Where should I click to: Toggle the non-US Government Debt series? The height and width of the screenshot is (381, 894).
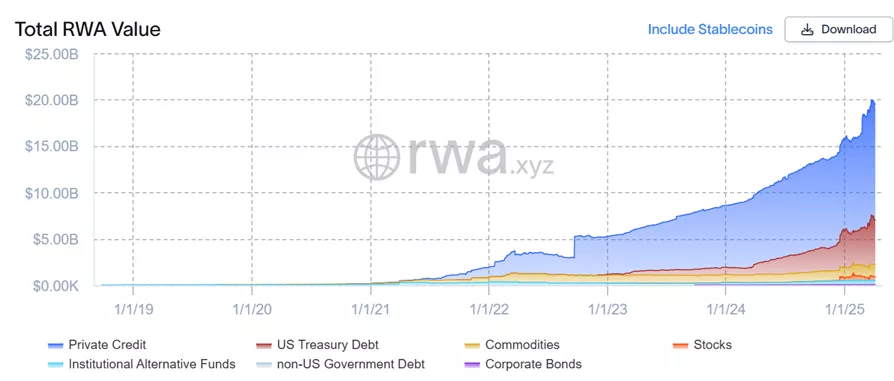coord(351,363)
